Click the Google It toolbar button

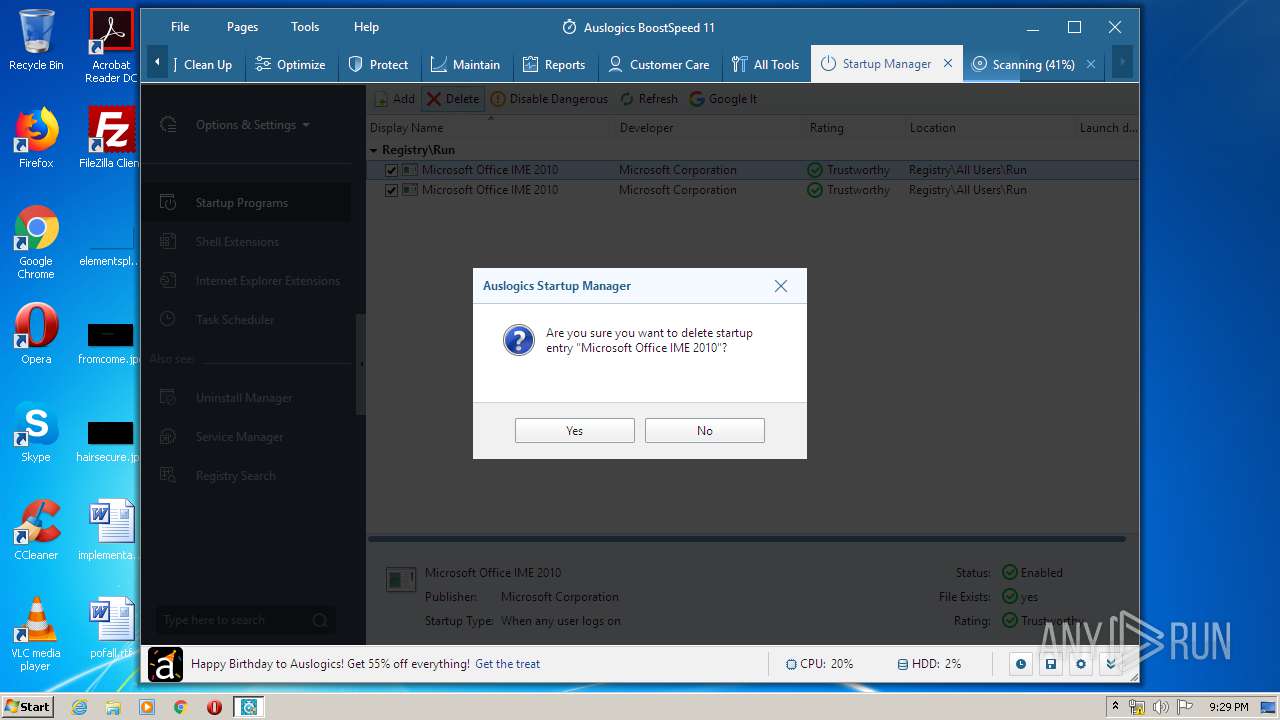(723, 99)
